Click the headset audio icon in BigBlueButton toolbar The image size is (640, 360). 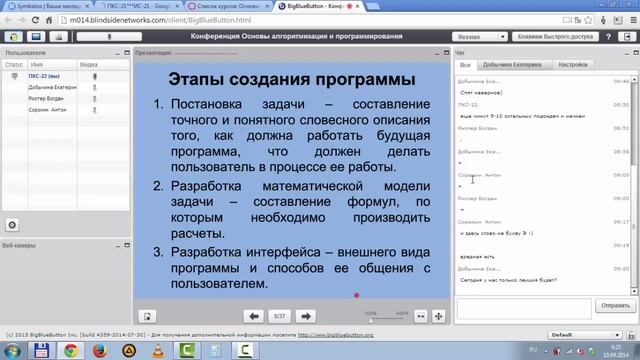(x=13, y=37)
